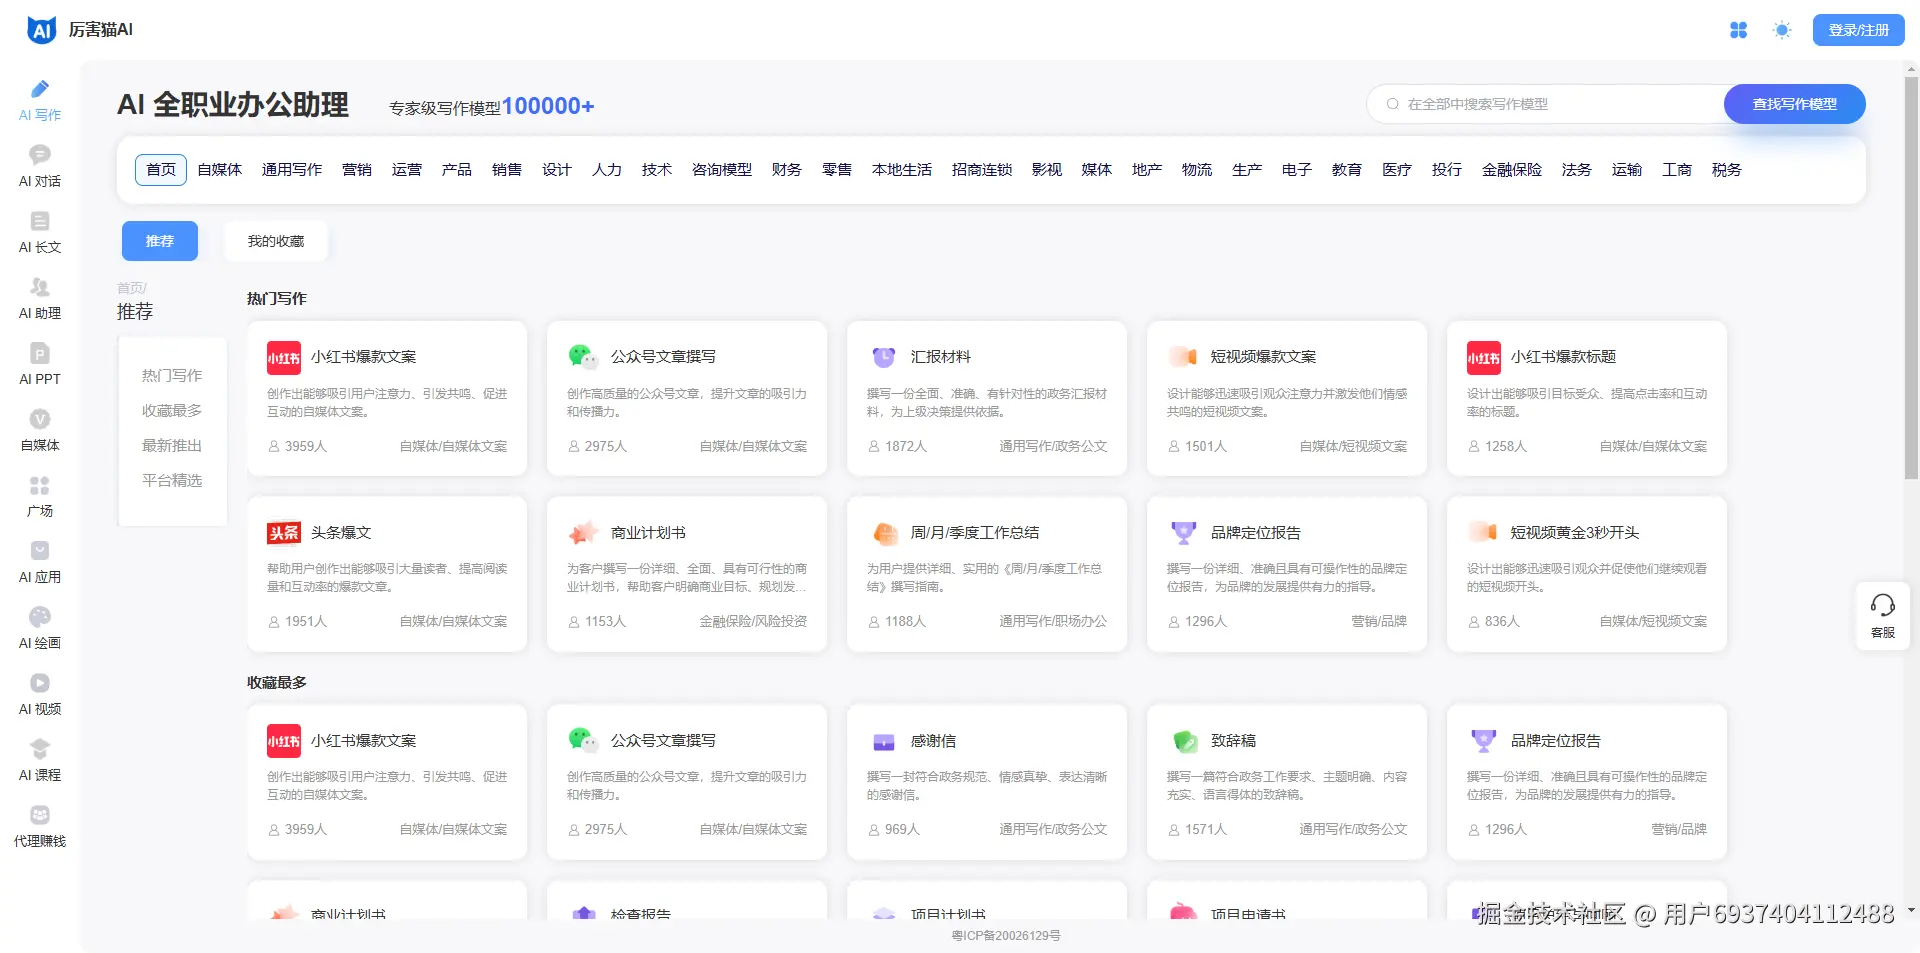The image size is (1920, 953).
Task: Go to AI 长文 in sidebar
Action: (x=40, y=233)
